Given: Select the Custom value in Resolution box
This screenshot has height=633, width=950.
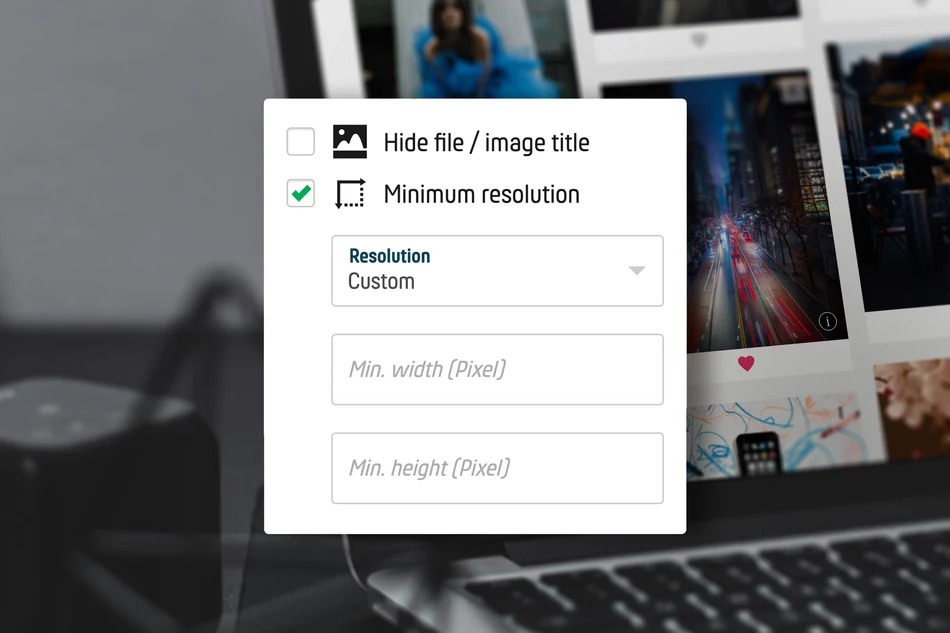Looking at the screenshot, I should pyautogui.click(x=381, y=282).
